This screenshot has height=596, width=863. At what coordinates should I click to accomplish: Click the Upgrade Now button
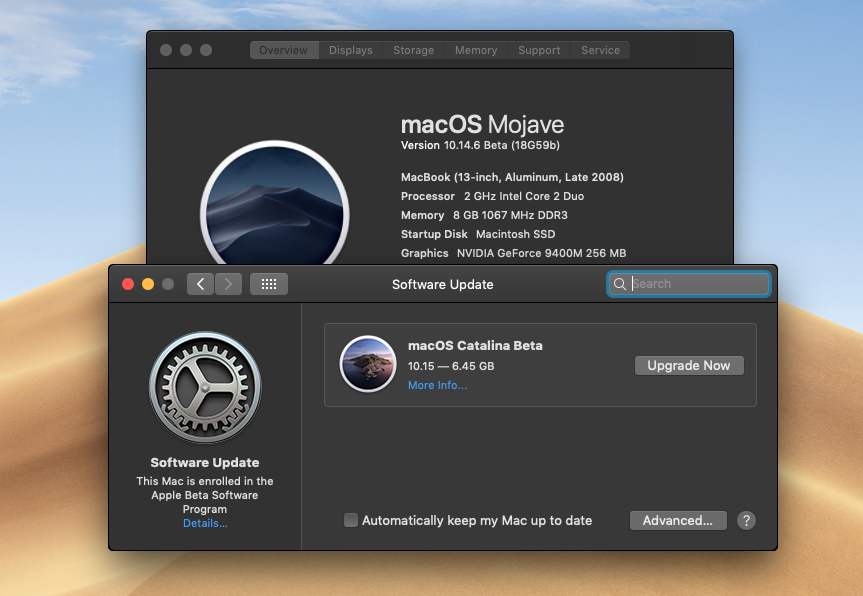pyautogui.click(x=689, y=365)
